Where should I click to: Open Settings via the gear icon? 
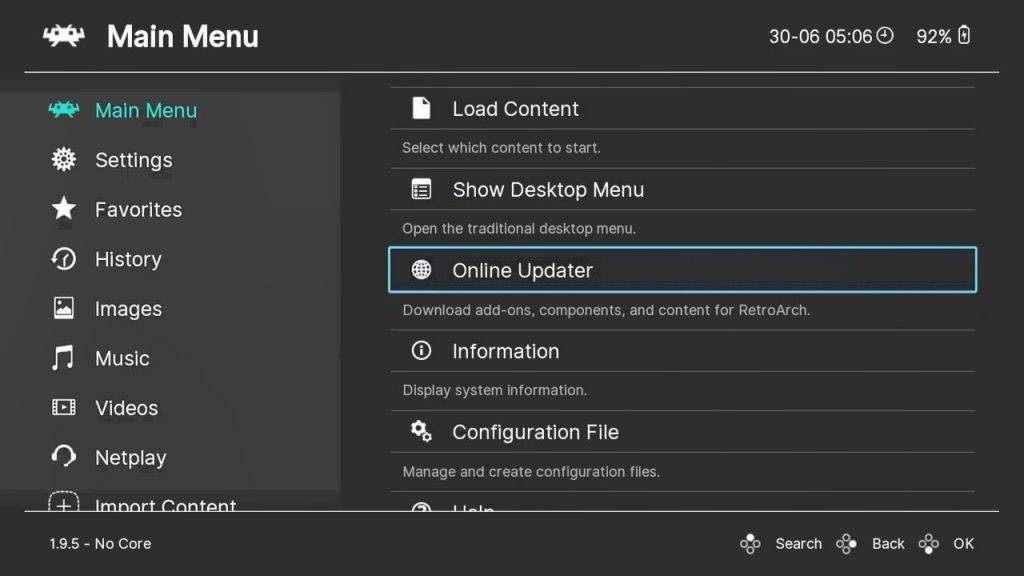[63, 159]
